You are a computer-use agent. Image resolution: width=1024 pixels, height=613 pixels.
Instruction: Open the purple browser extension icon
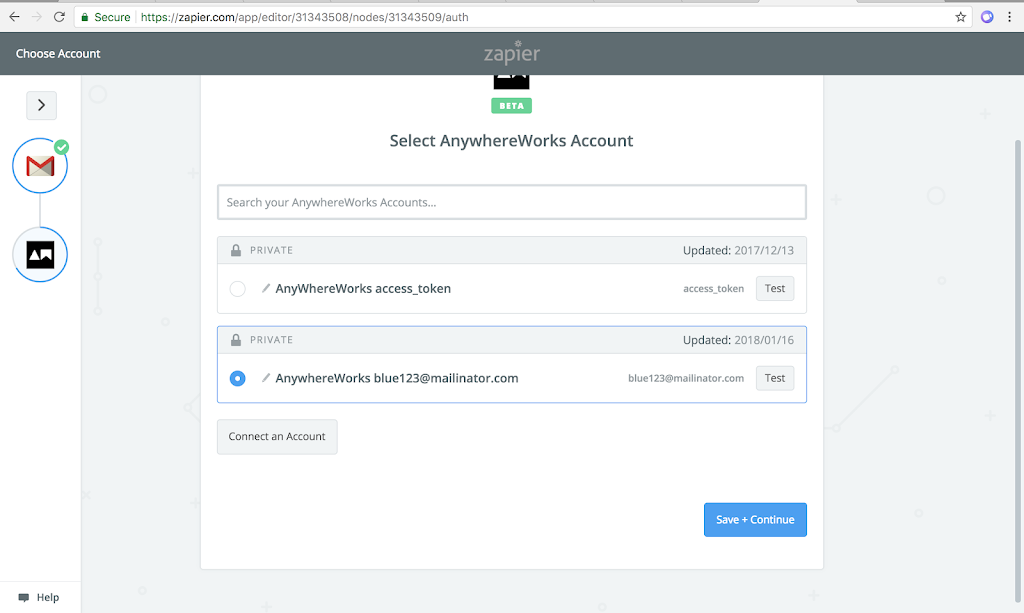pyautogui.click(x=987, y=17)
